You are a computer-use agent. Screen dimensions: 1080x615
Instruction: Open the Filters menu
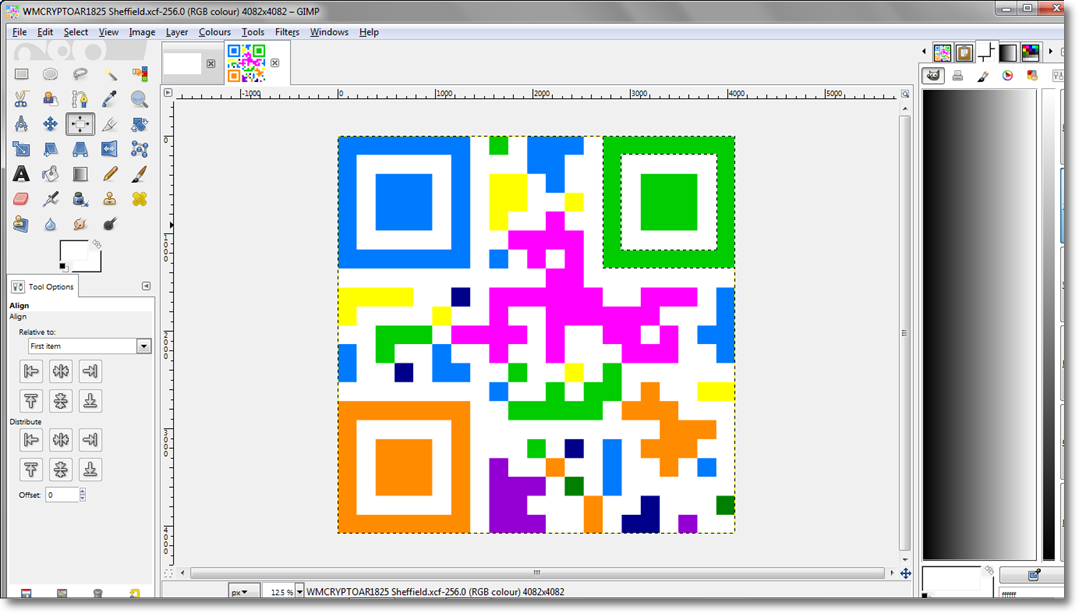pos(287,32)
